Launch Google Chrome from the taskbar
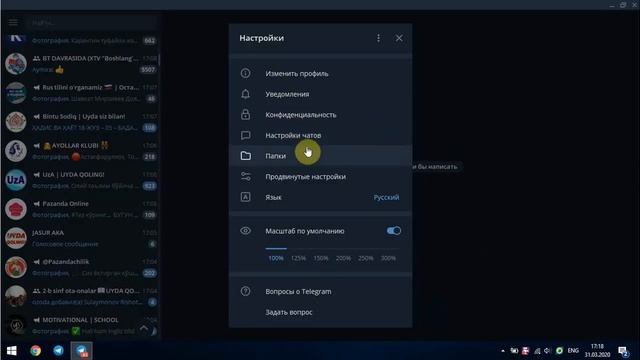 (x=36, y=351)
